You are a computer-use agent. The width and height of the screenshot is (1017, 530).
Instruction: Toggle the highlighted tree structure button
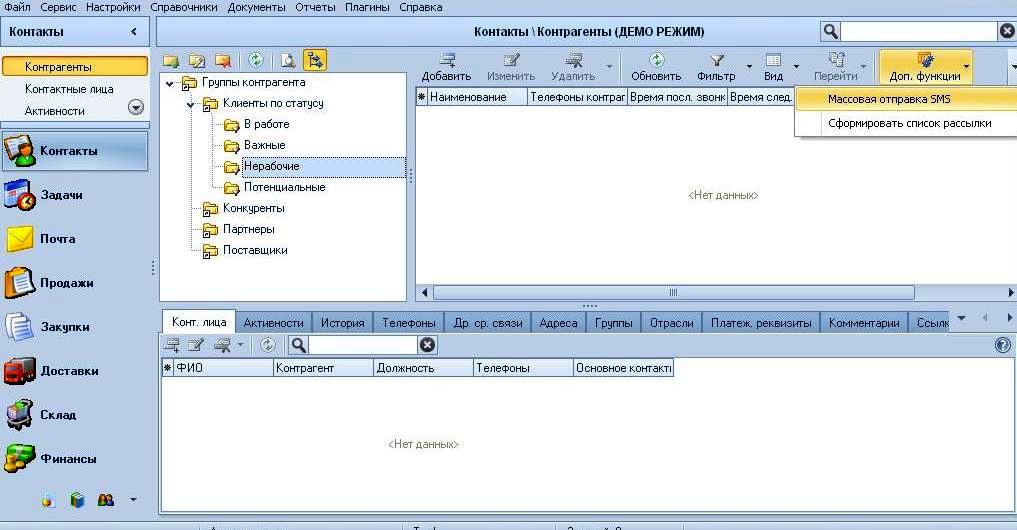coord(315,60)
